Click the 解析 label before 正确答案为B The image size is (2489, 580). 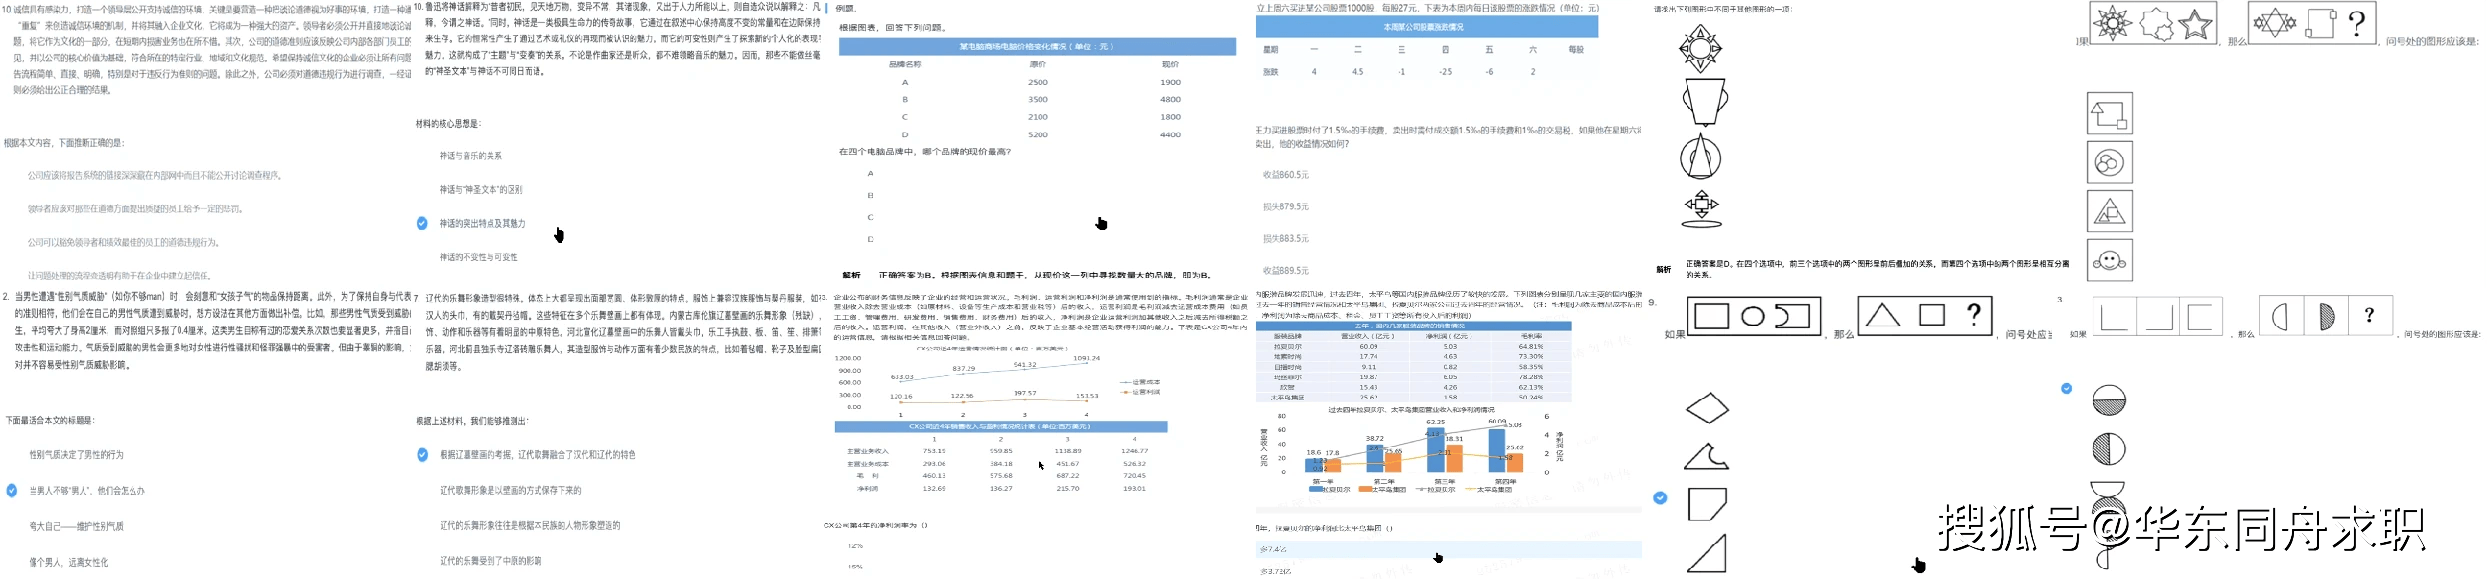click(x=851, y=274)
